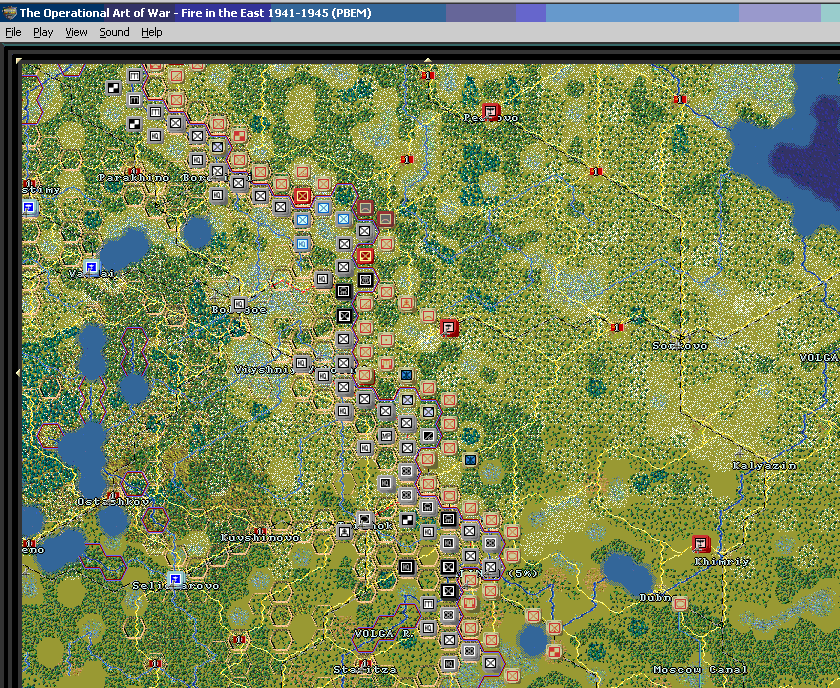Click the Moscow Canal label
840x688 pixels.
click(x=700, y=669)
